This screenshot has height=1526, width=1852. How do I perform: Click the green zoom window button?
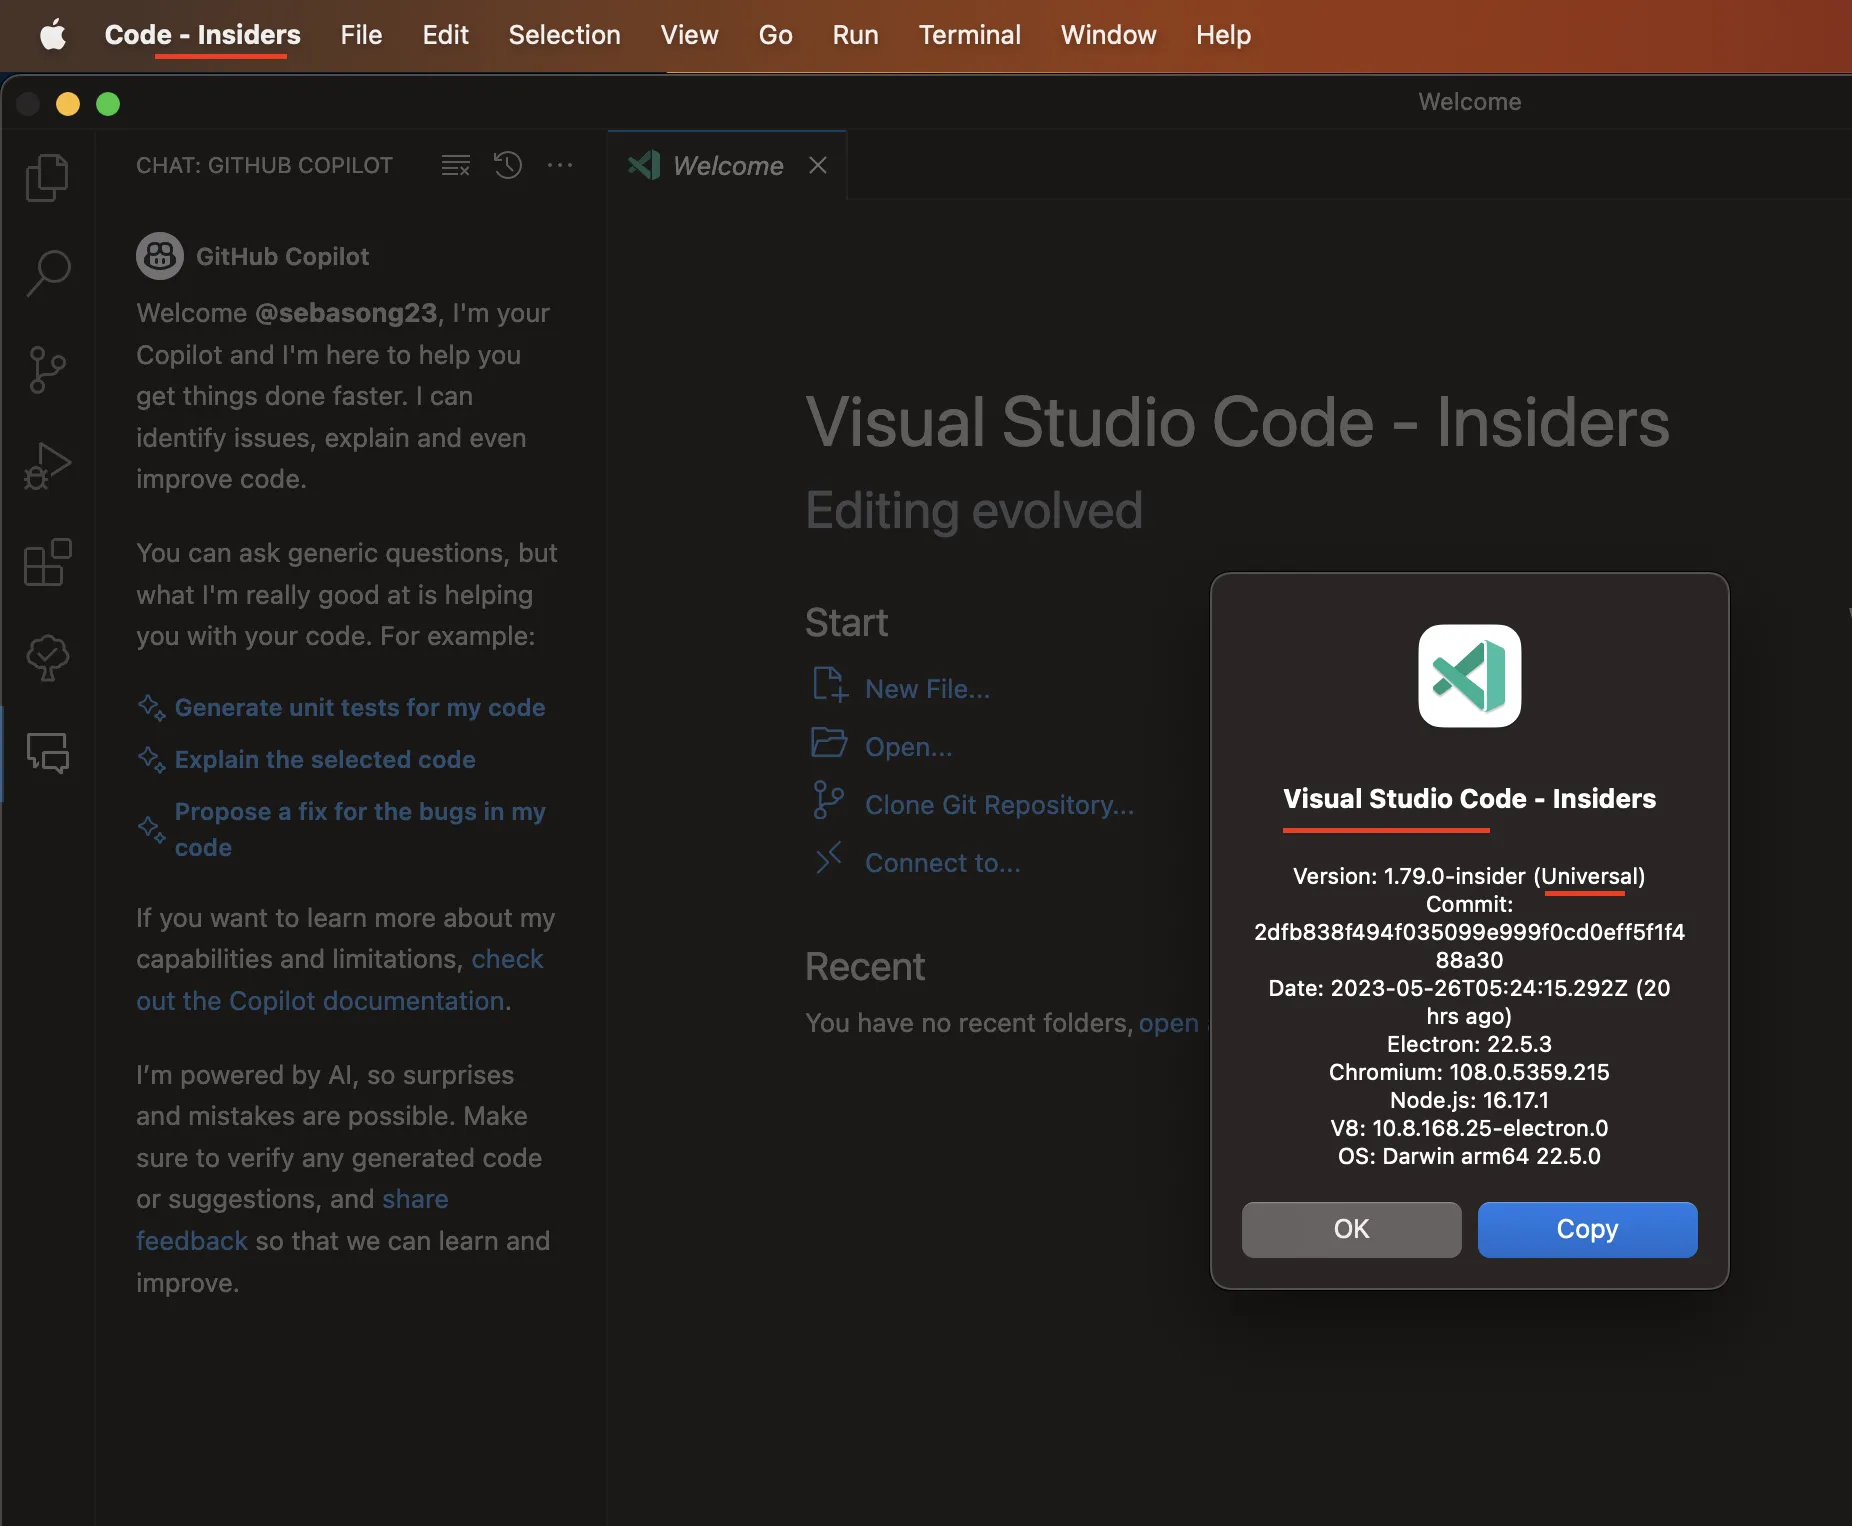[108, 104]
